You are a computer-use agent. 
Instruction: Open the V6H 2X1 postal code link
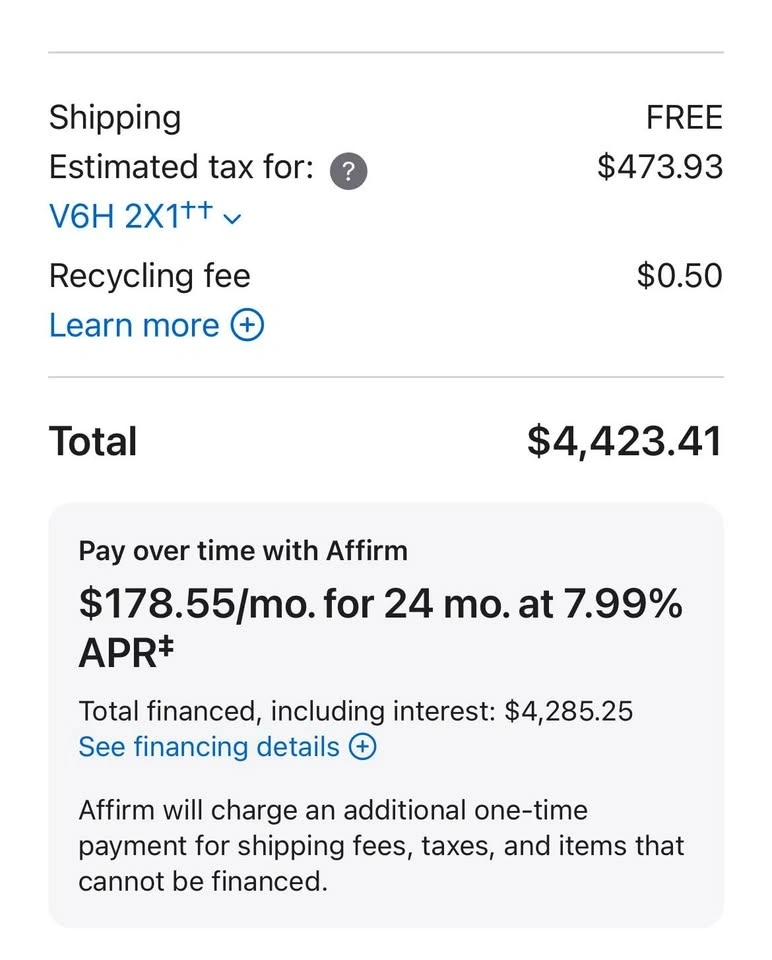click(130, 216)
